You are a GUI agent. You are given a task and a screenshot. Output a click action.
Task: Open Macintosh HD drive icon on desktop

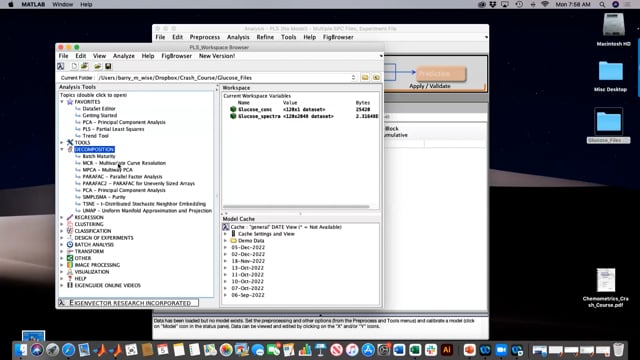click(613, 25)
